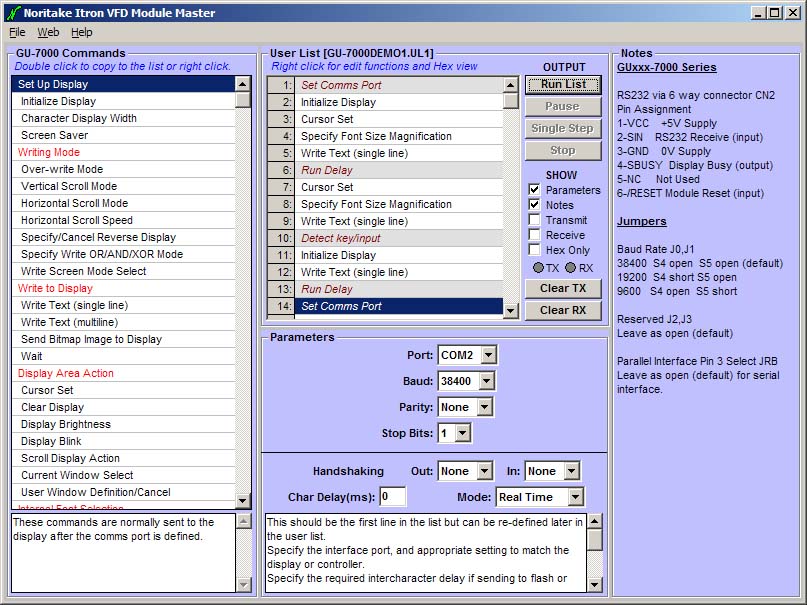Screen dimensions: 807x605
Task: Open the Web menu
Action: click(48, 32)
